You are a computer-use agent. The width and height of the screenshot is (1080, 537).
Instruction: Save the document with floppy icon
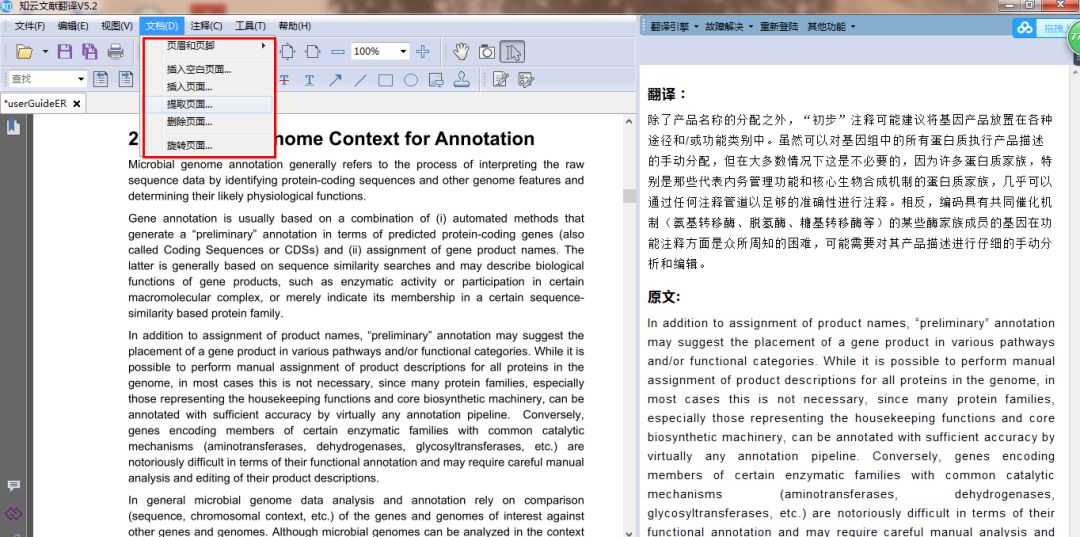[x=65, y=52]
